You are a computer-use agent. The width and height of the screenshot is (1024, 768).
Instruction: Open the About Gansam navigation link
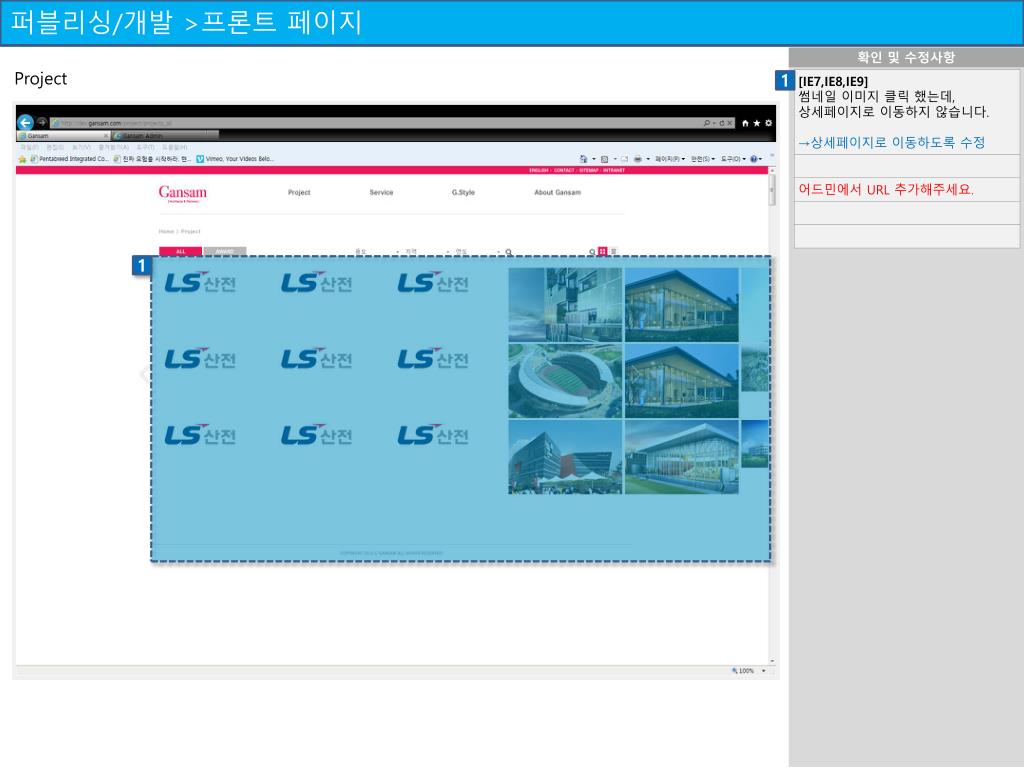[558, 193]
